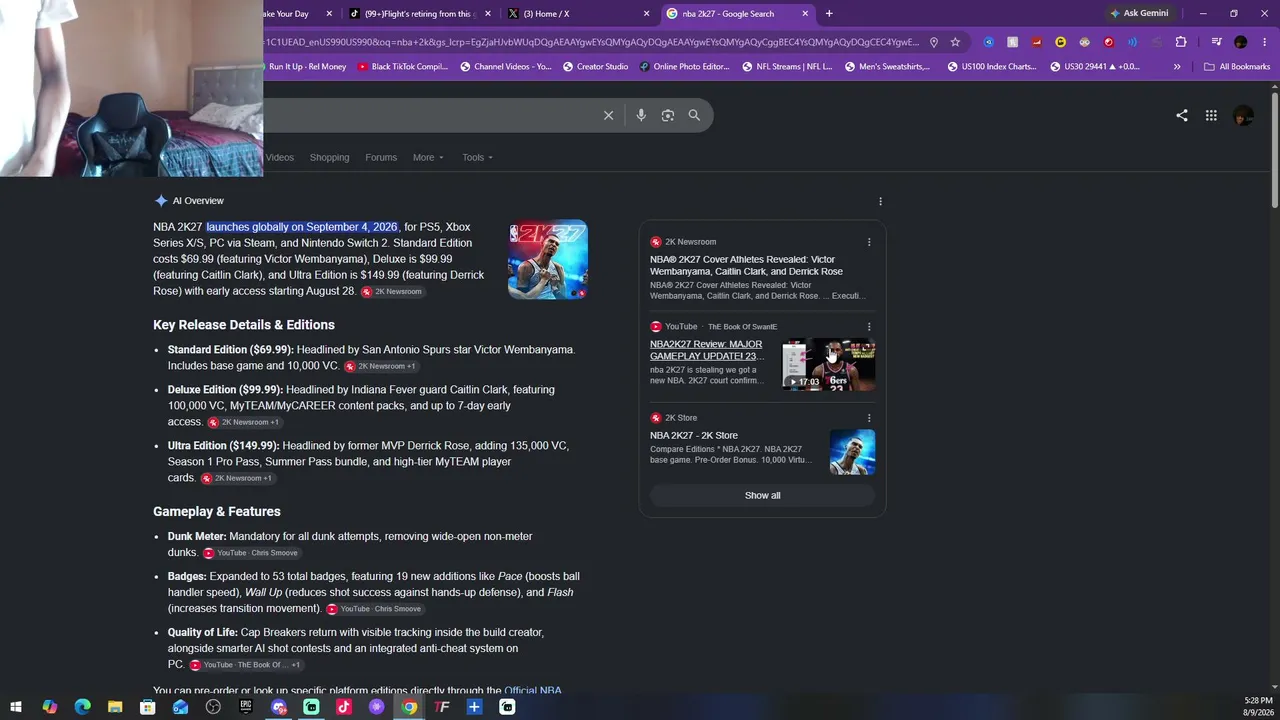
Task: Open a new browser tab
Action: pyautogui.click(x=829, y=14)
